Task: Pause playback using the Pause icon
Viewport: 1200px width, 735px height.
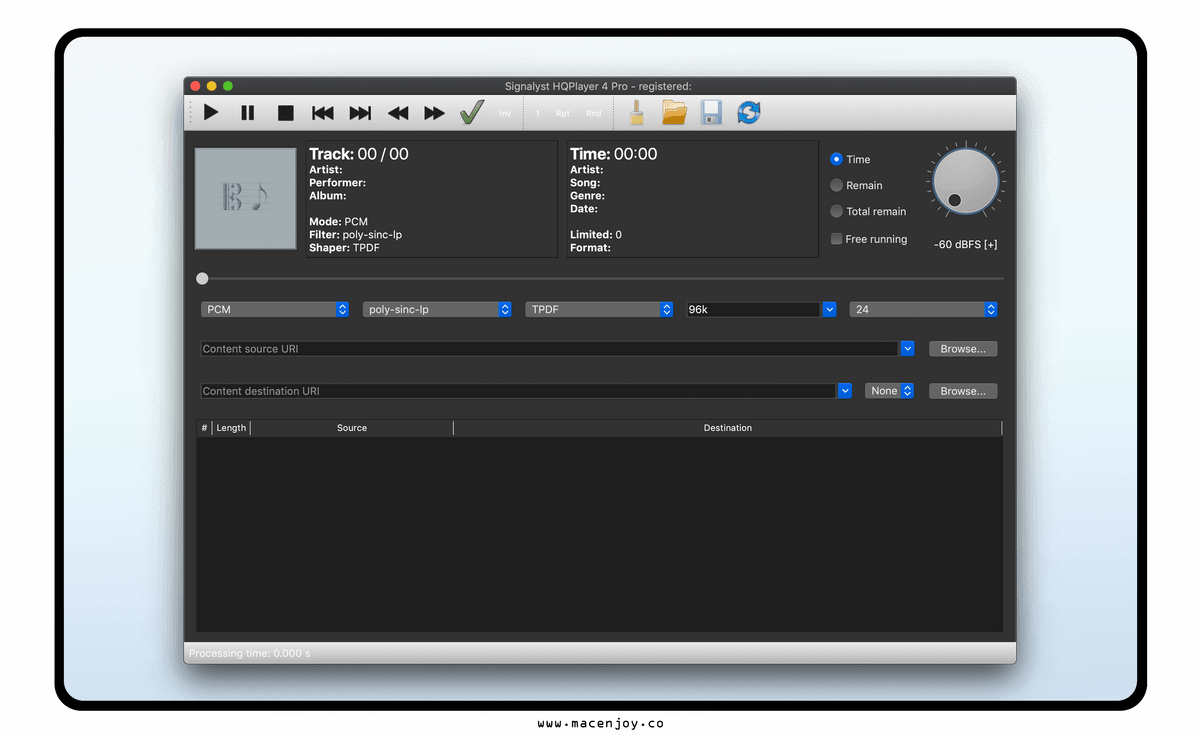Action: pos(248,113)
